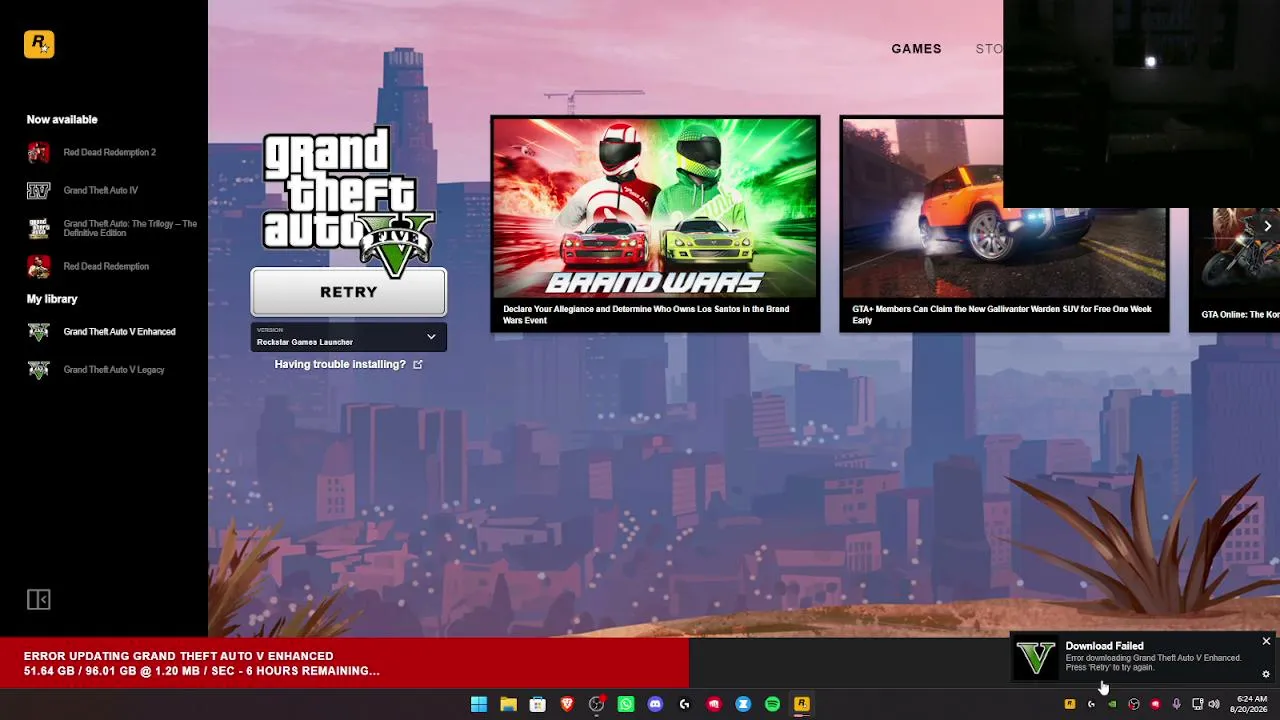Select Grand Theft Auto V Enhanced in My library
The height and width of the screenshot is (720, 1280).
click(119, 332)
